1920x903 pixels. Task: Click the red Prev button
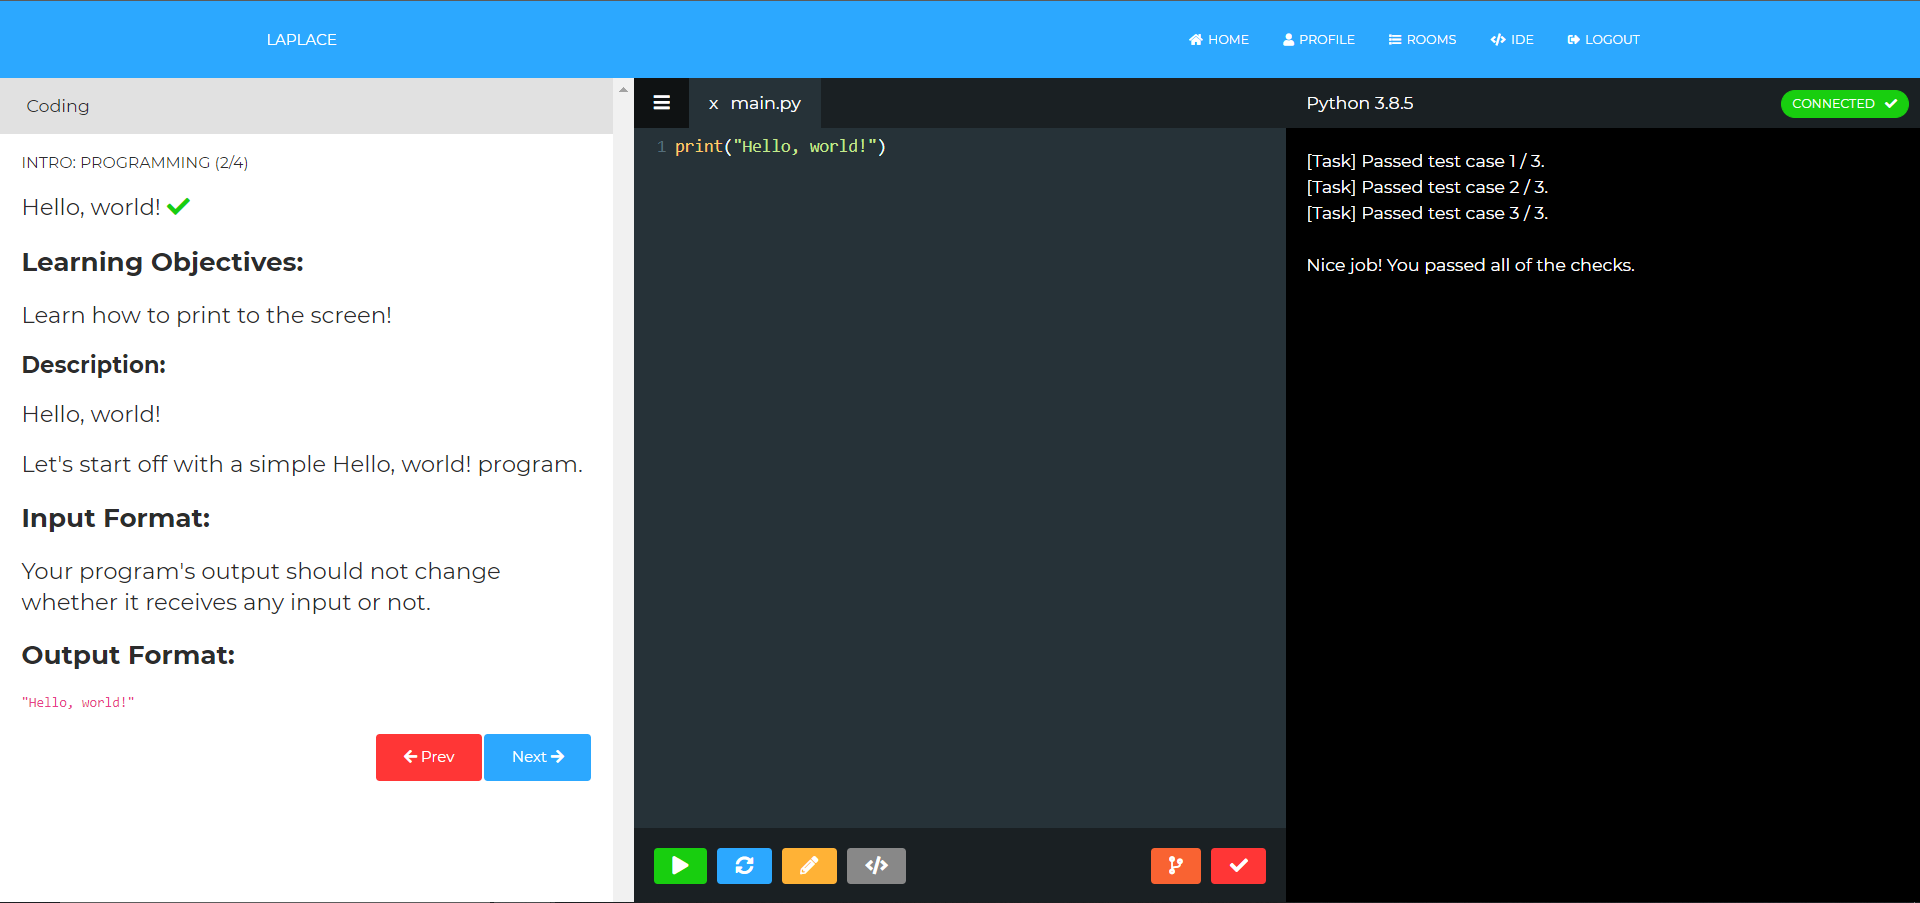click(428, 757)
